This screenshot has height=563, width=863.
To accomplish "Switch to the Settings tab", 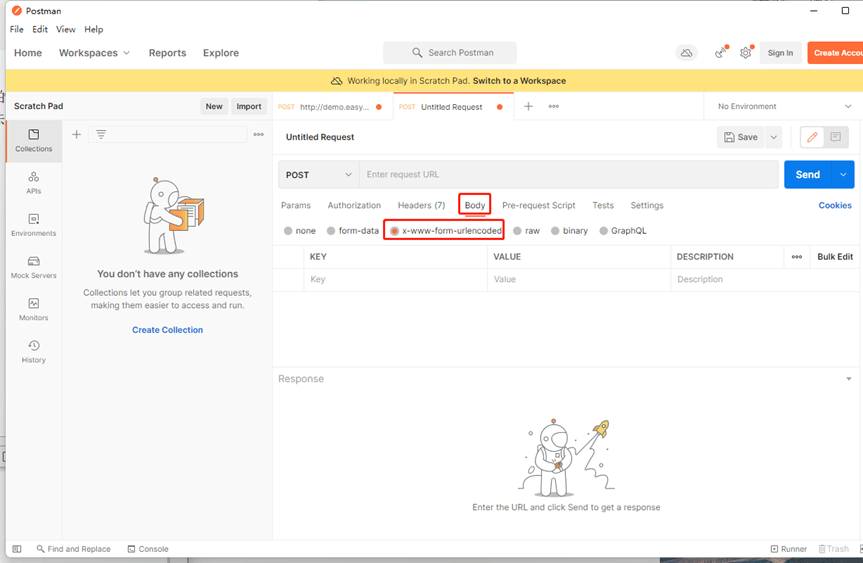I will tap(647, 205).
